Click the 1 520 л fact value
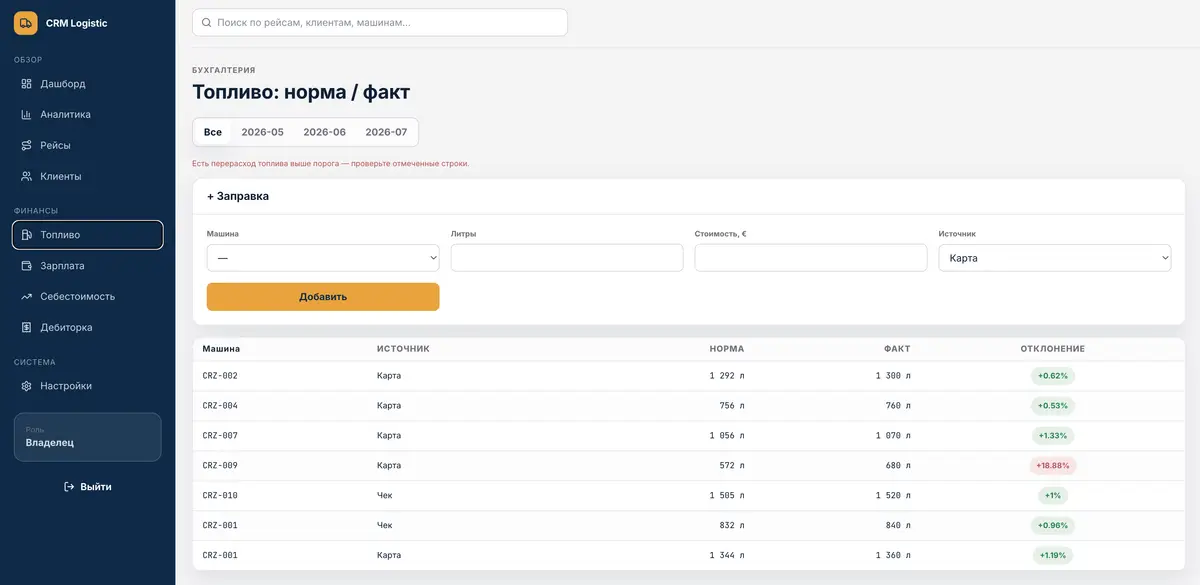 tap(893, 496)
